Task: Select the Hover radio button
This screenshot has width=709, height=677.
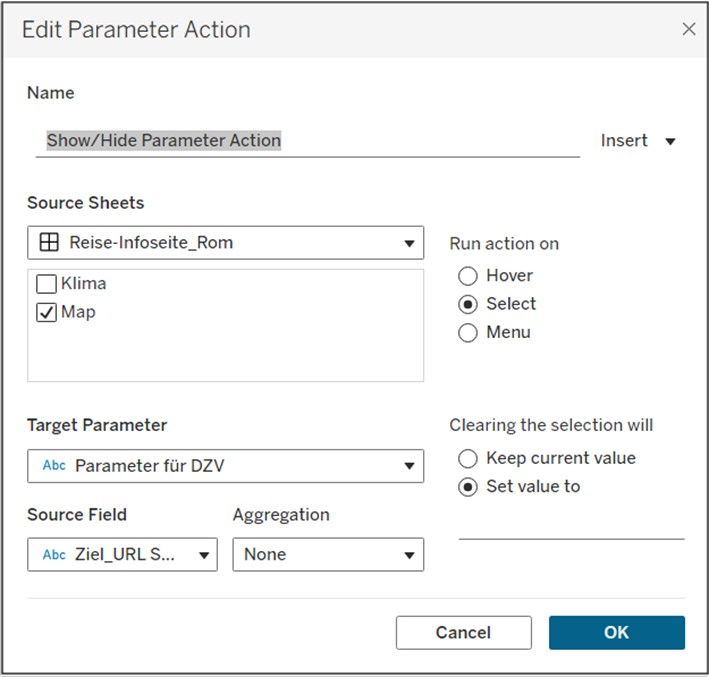Action: pos(467,276)
